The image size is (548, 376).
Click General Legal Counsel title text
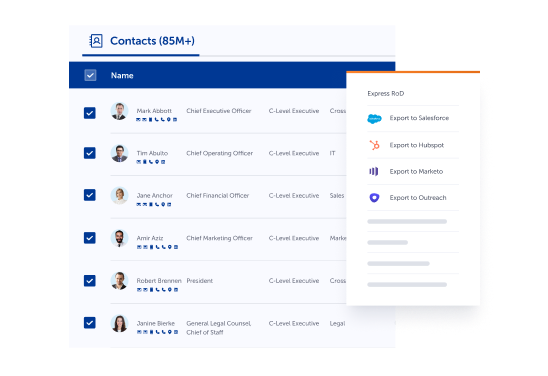click(218, 323)
